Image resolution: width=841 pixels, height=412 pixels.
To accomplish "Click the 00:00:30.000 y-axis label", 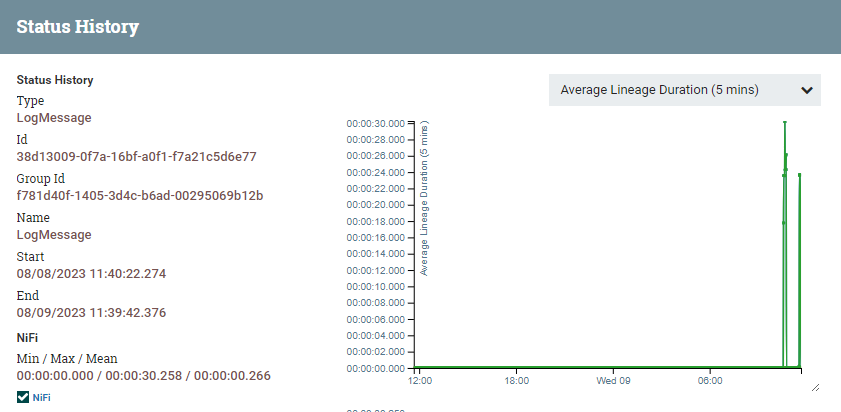I will click(375, 123).
